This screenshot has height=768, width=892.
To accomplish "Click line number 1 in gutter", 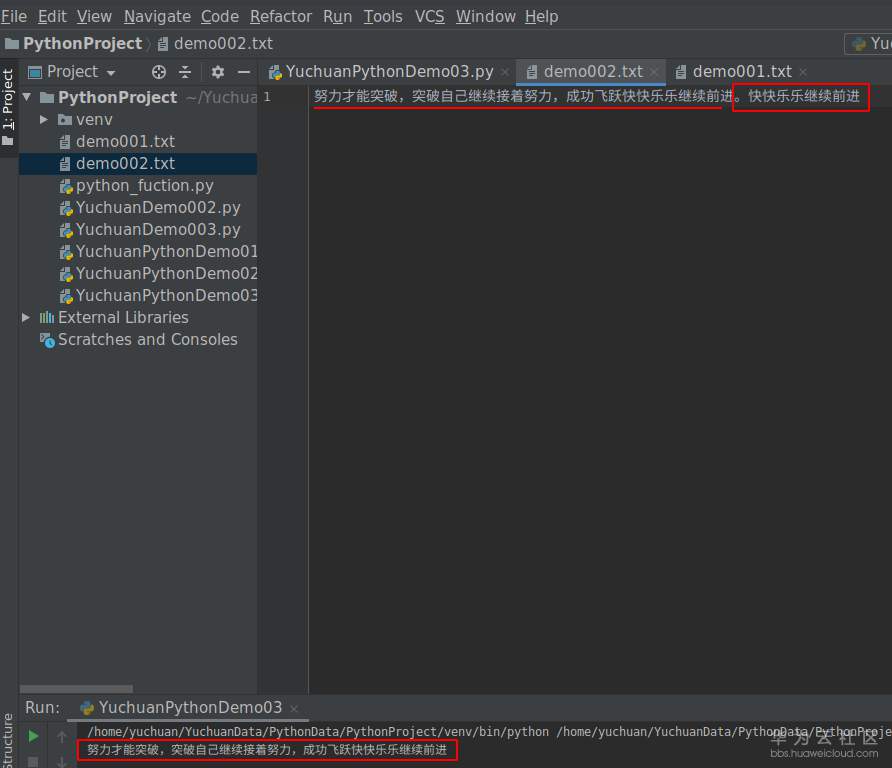I will click(x=267, y=97).
